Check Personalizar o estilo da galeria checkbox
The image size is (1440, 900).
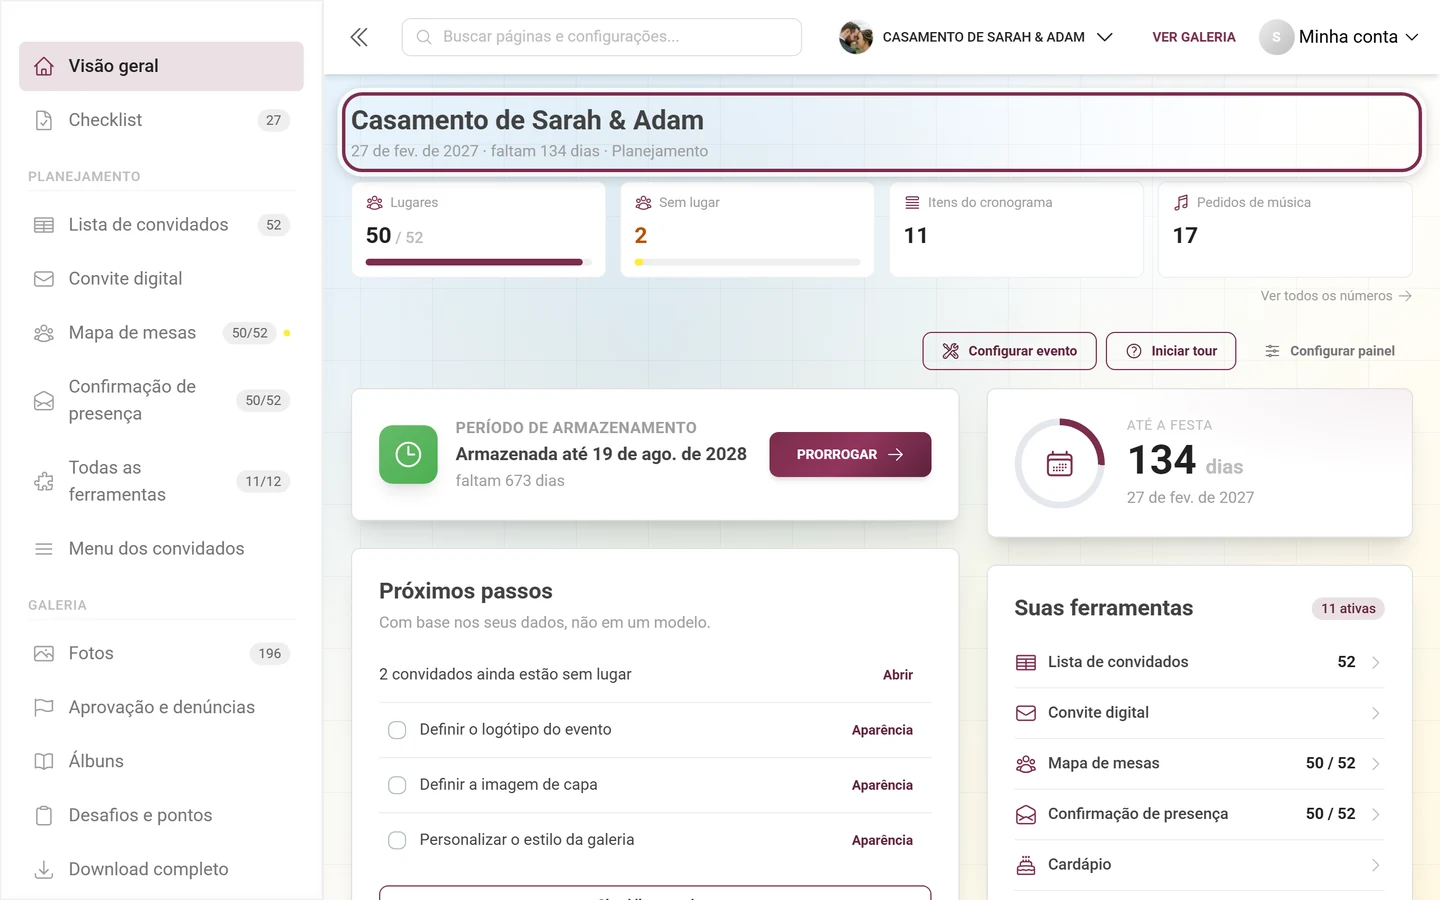point(397,840)
